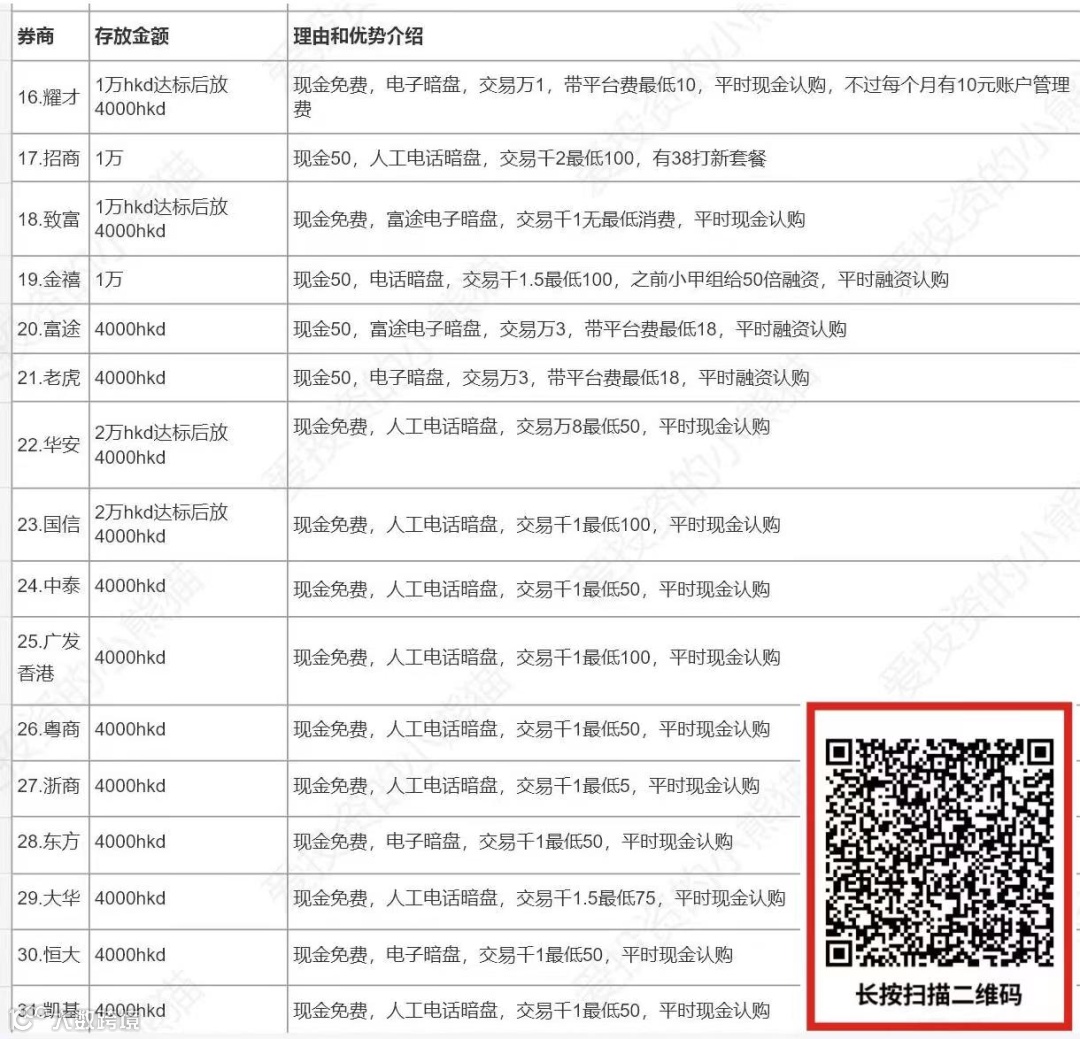This screenshot has height=1039, width=1080.
Task: Click the description 交易万8最低50
Action: coord(531,426)
